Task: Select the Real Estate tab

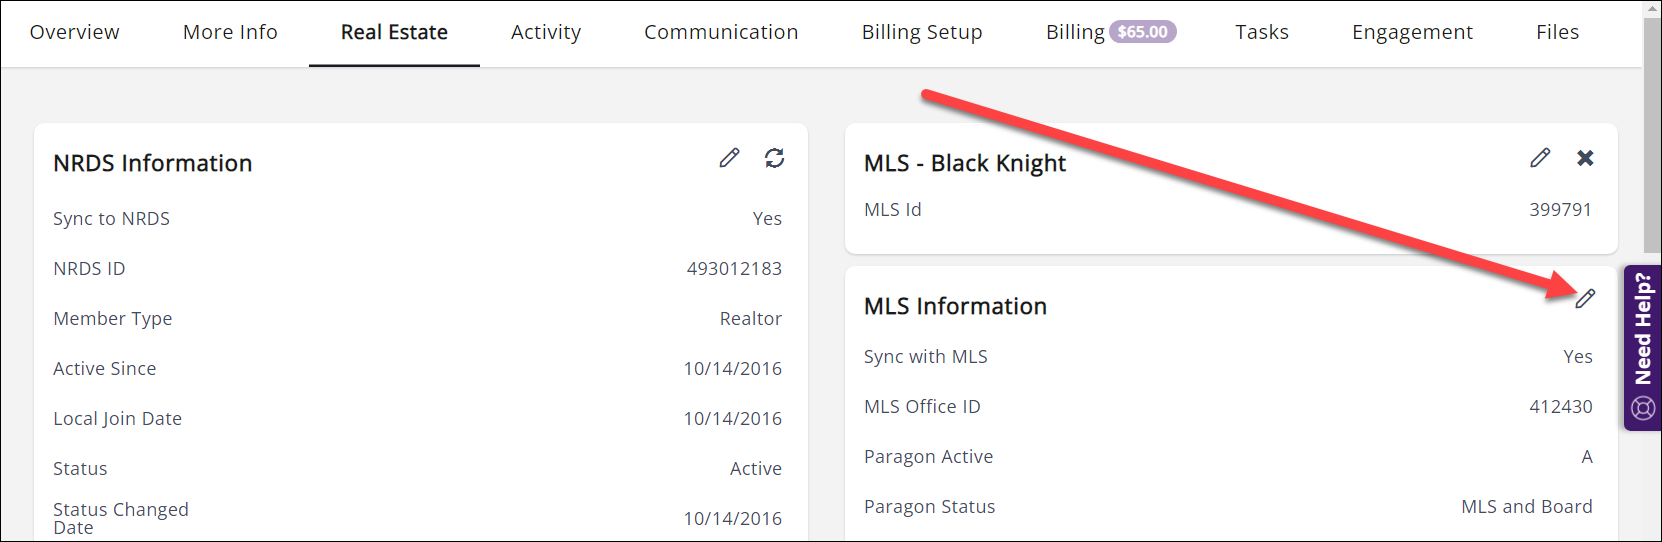Action: pos(394,32)
